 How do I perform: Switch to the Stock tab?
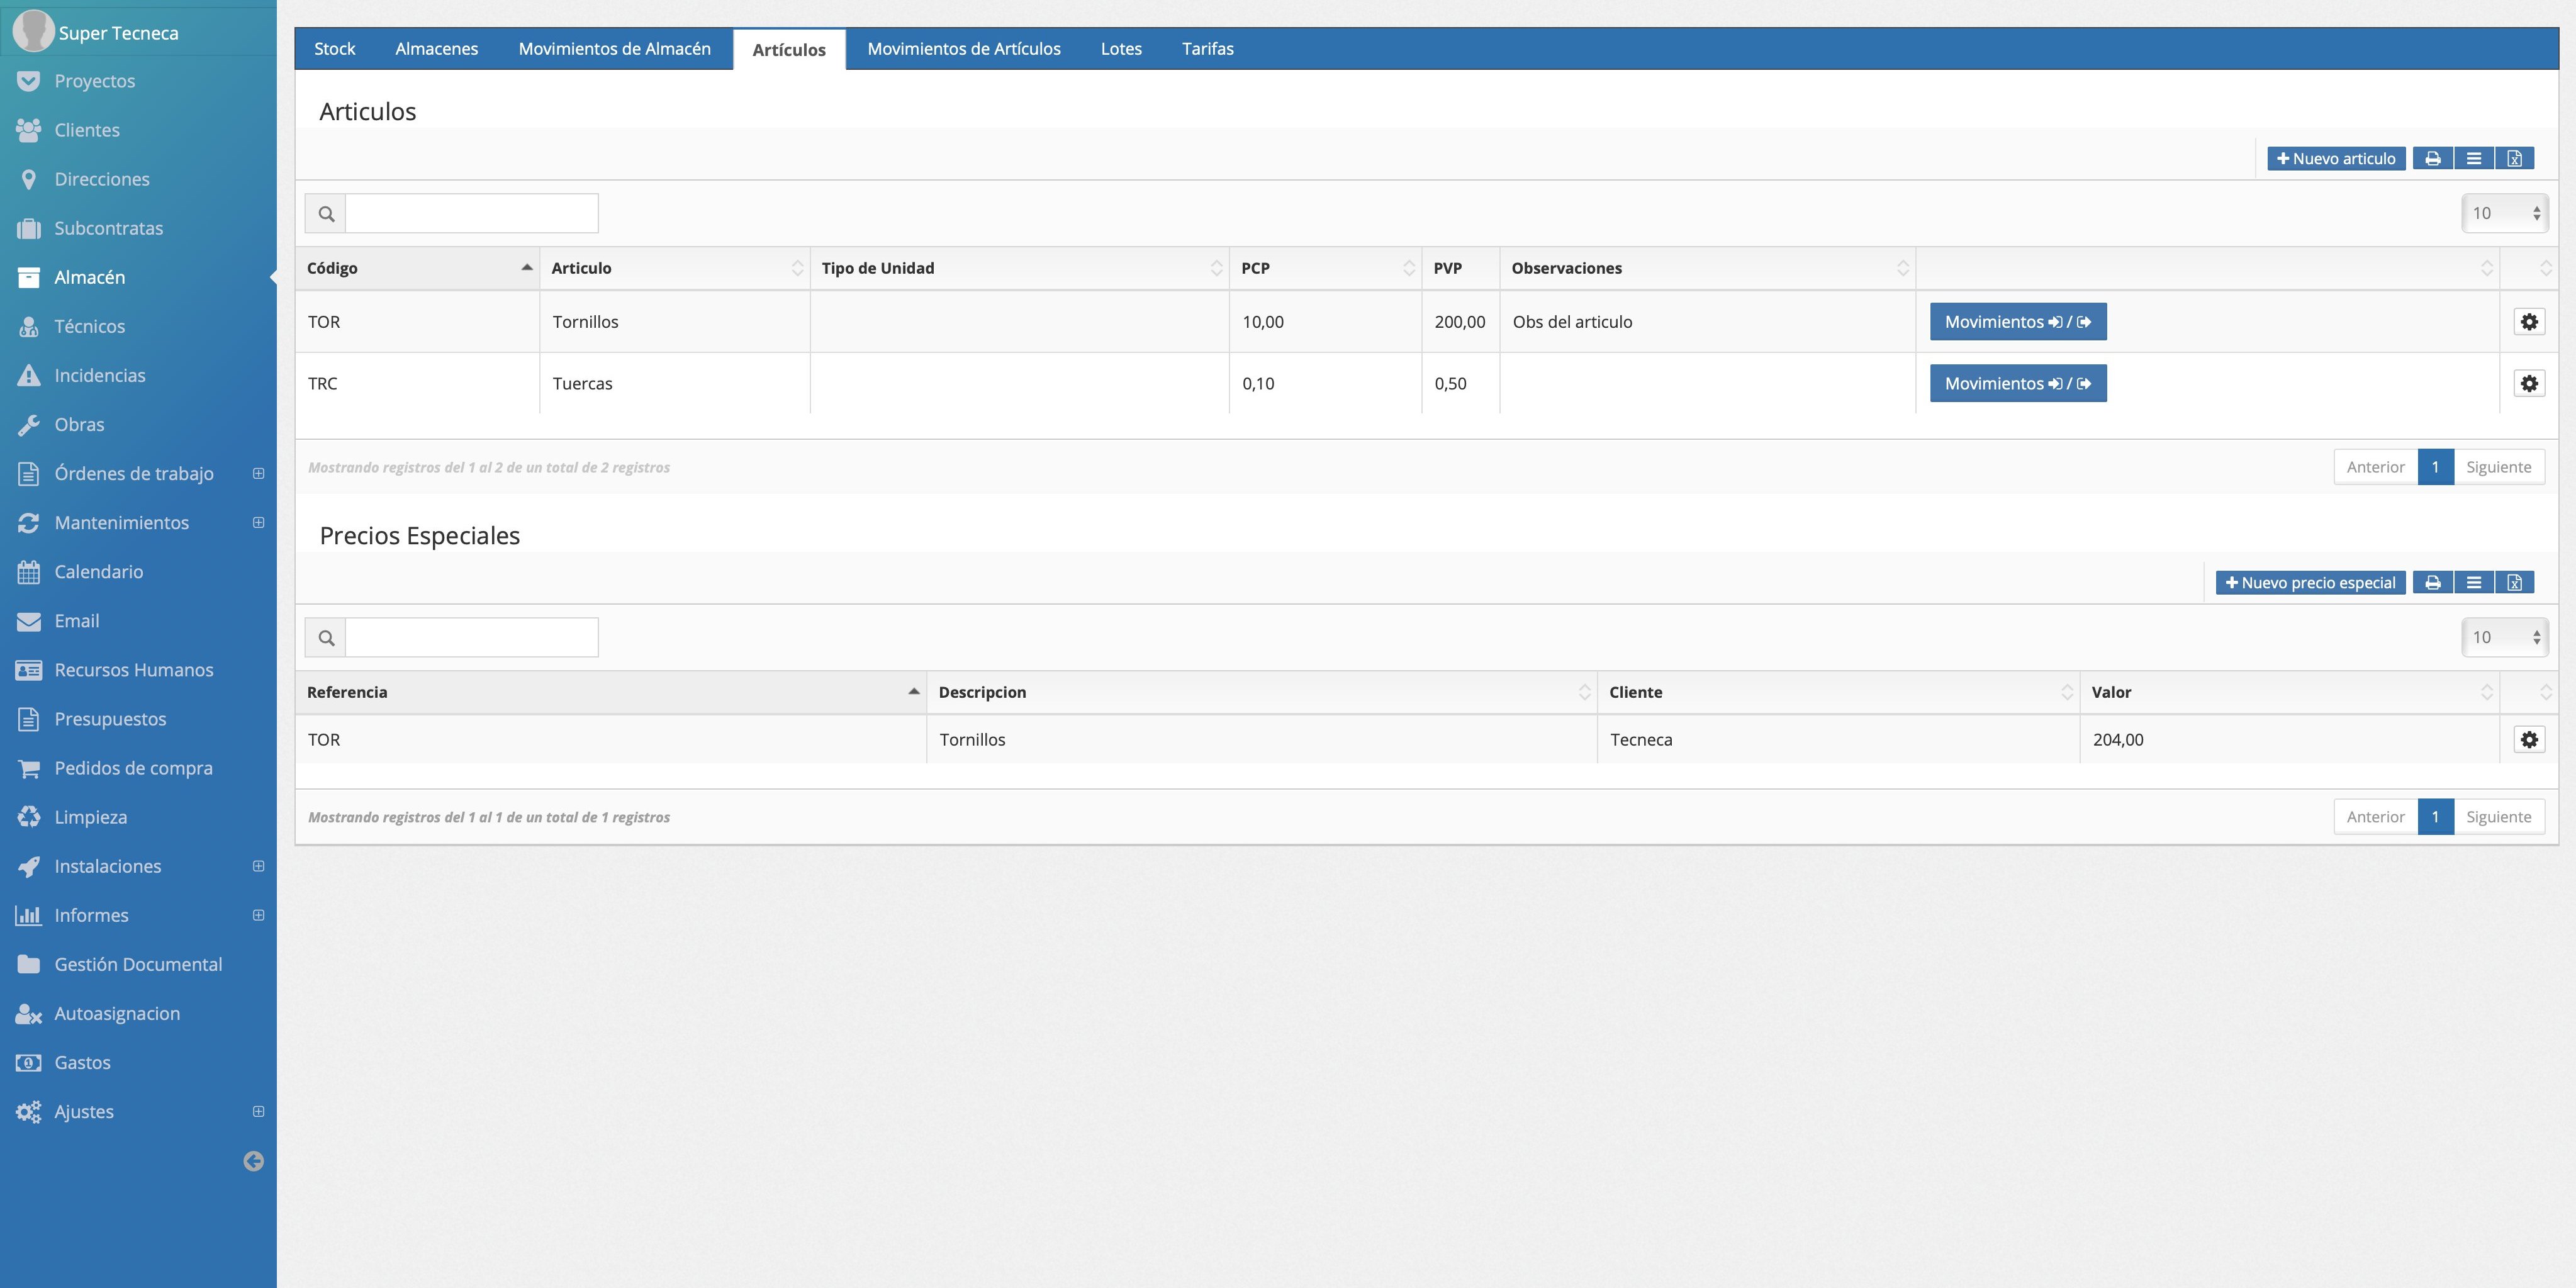tap(334, 49)
